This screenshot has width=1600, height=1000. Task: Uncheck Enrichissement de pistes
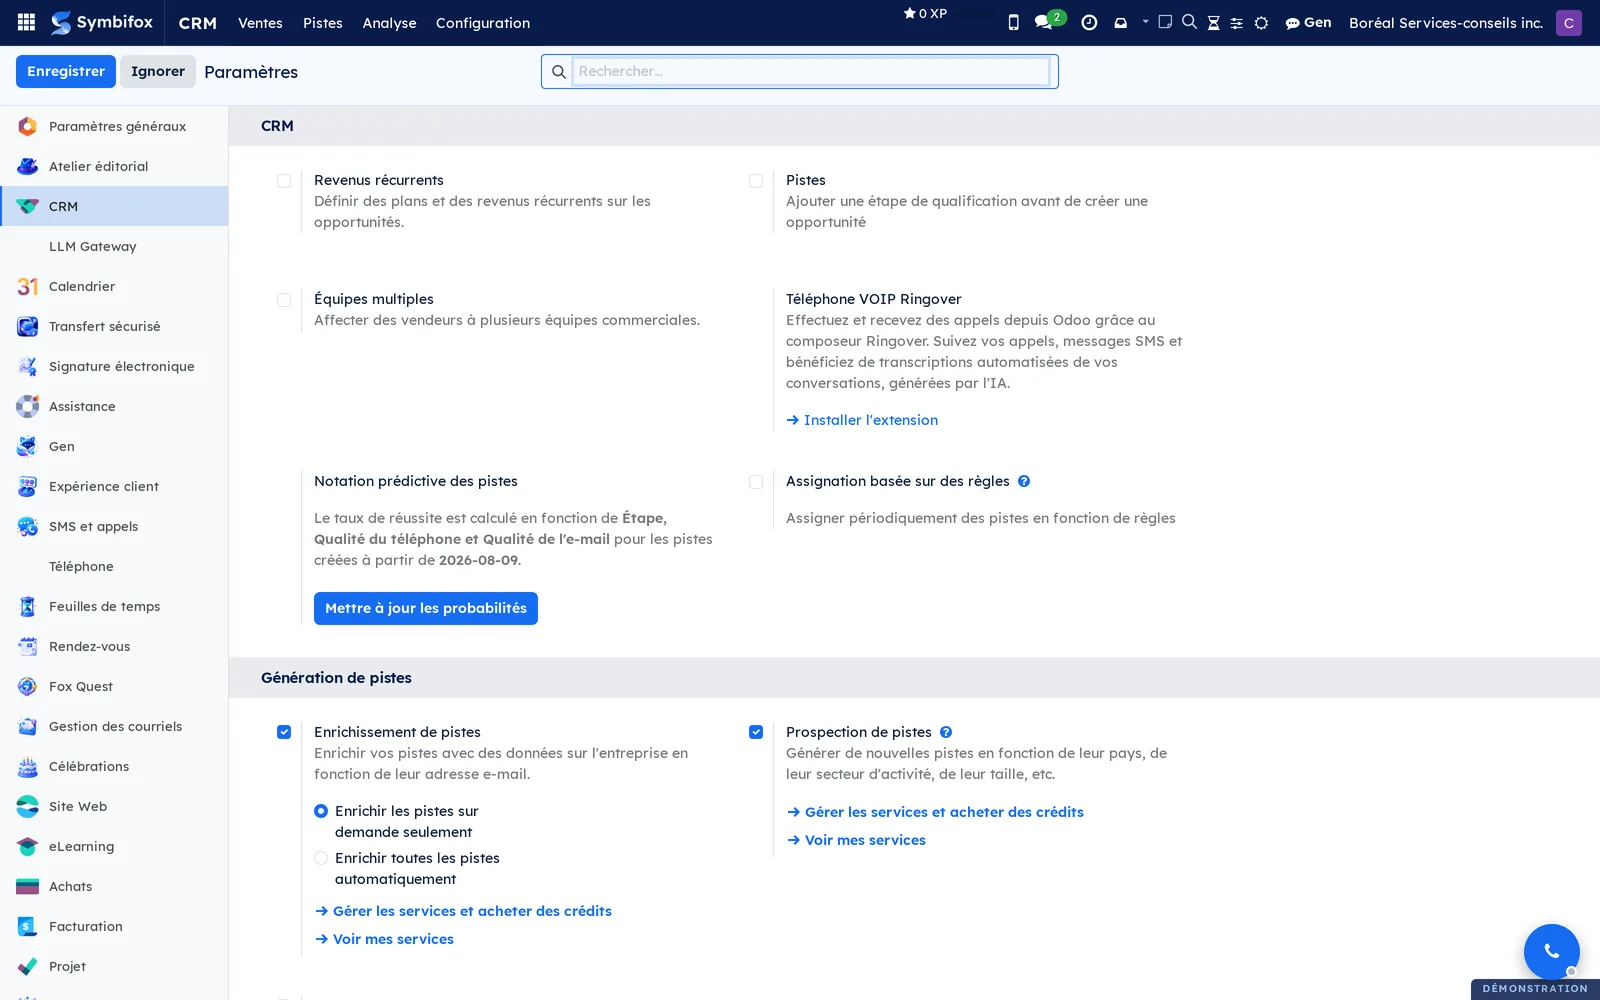pyautogui.click(x=284, y=732)
